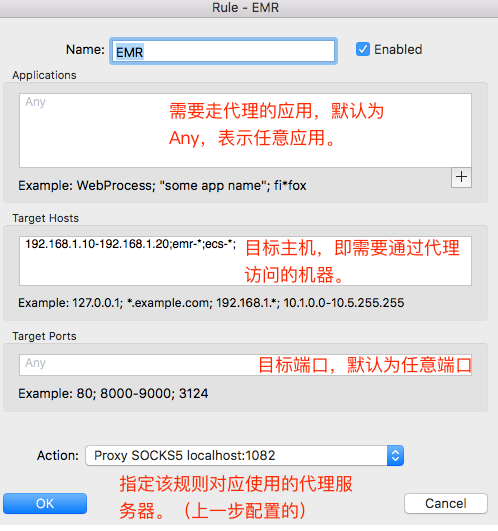Select the Proxy SOCKS5 localhost:1082 combo box
Viewport: 498px width, 531px height.
pyautogui.click(x=244, y=455)
